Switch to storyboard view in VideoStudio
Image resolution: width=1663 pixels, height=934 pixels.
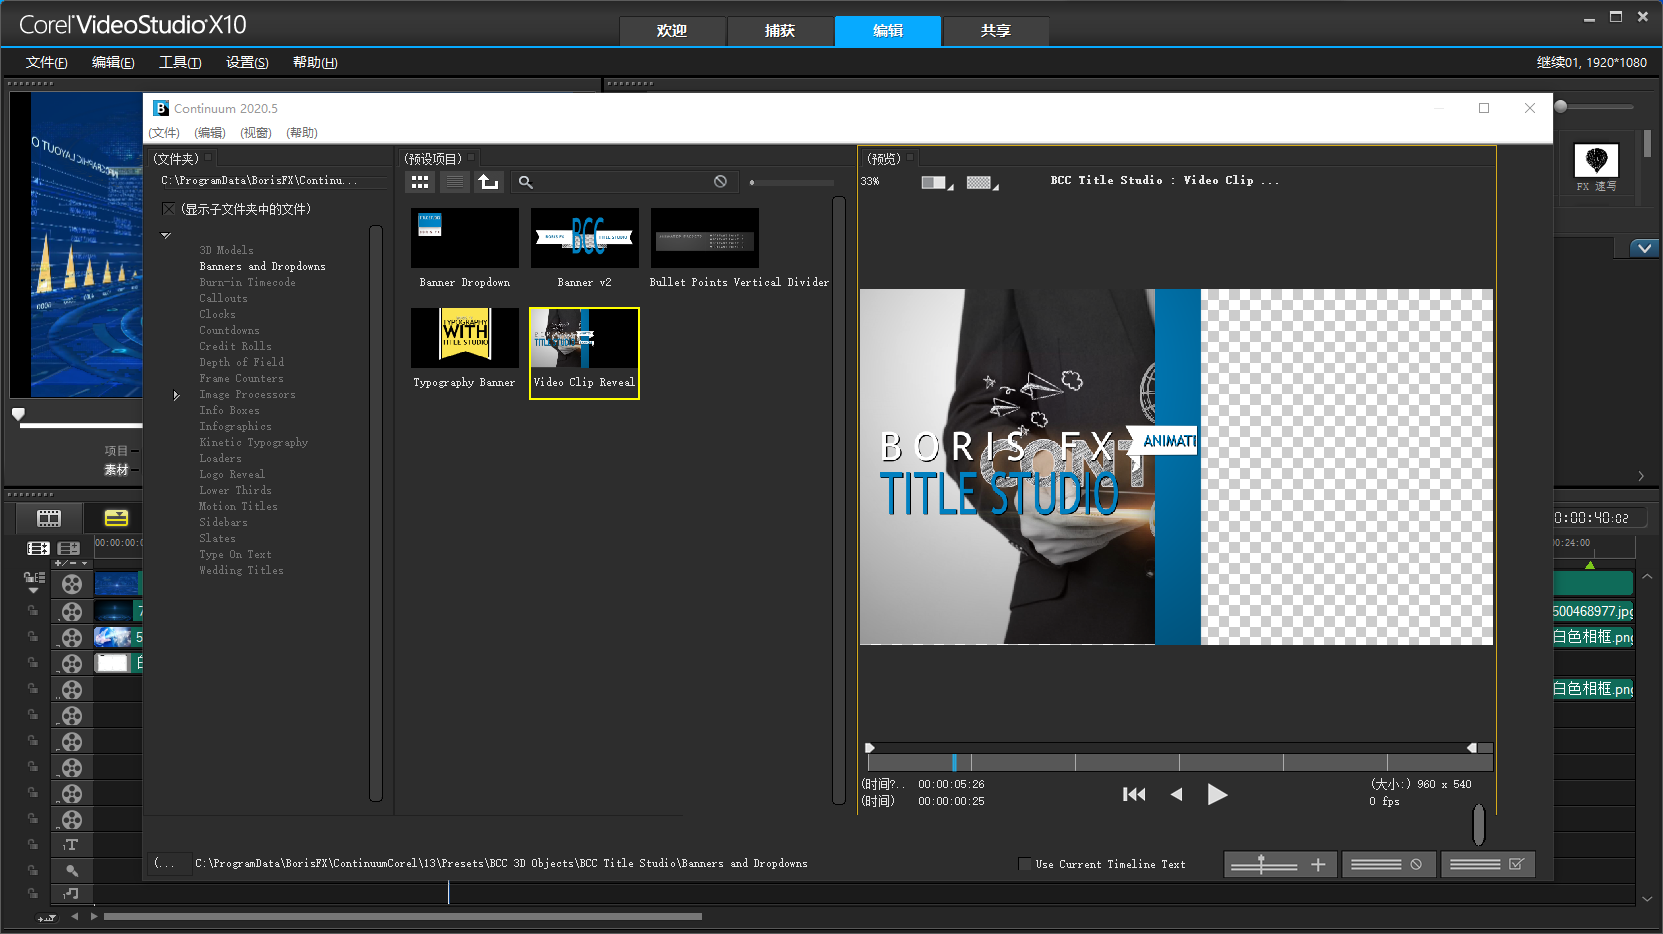[x=49, y=518]
